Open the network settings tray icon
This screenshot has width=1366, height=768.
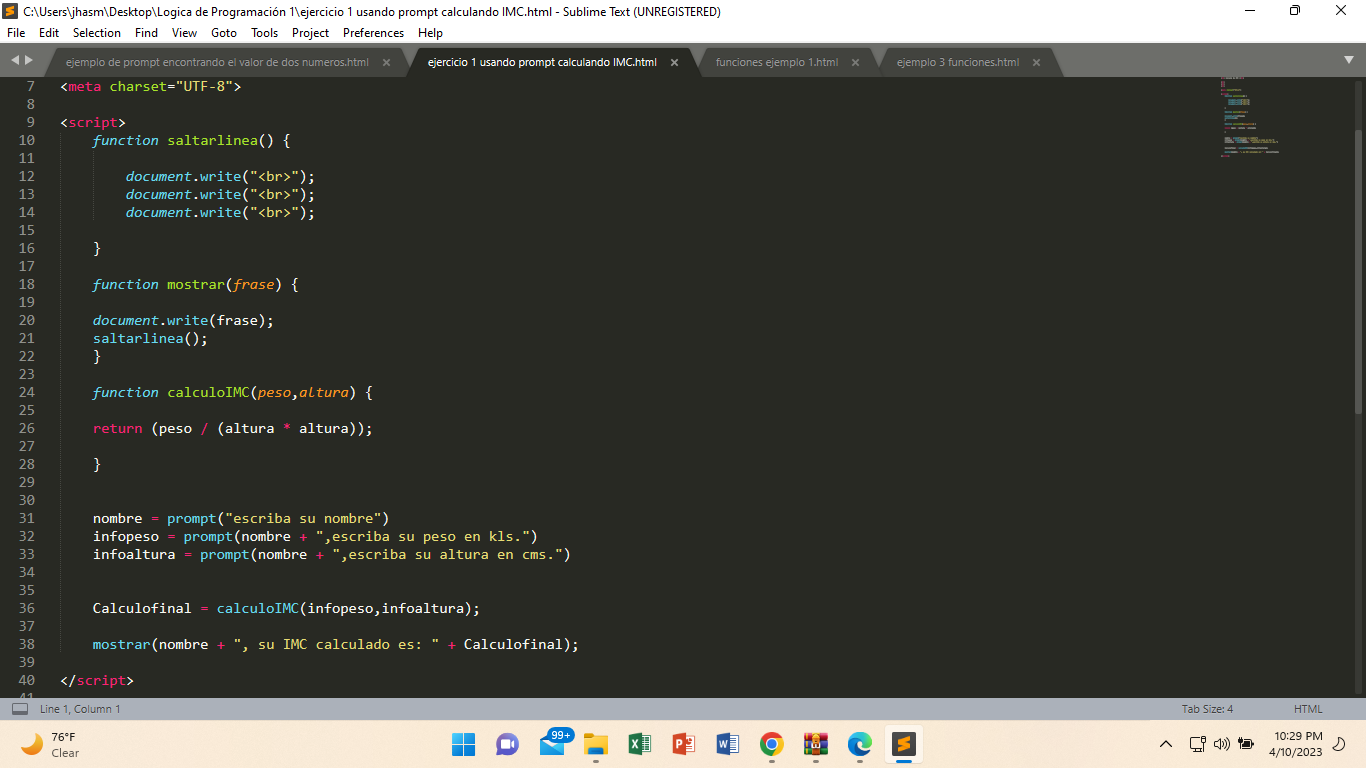coord(1198,744)
